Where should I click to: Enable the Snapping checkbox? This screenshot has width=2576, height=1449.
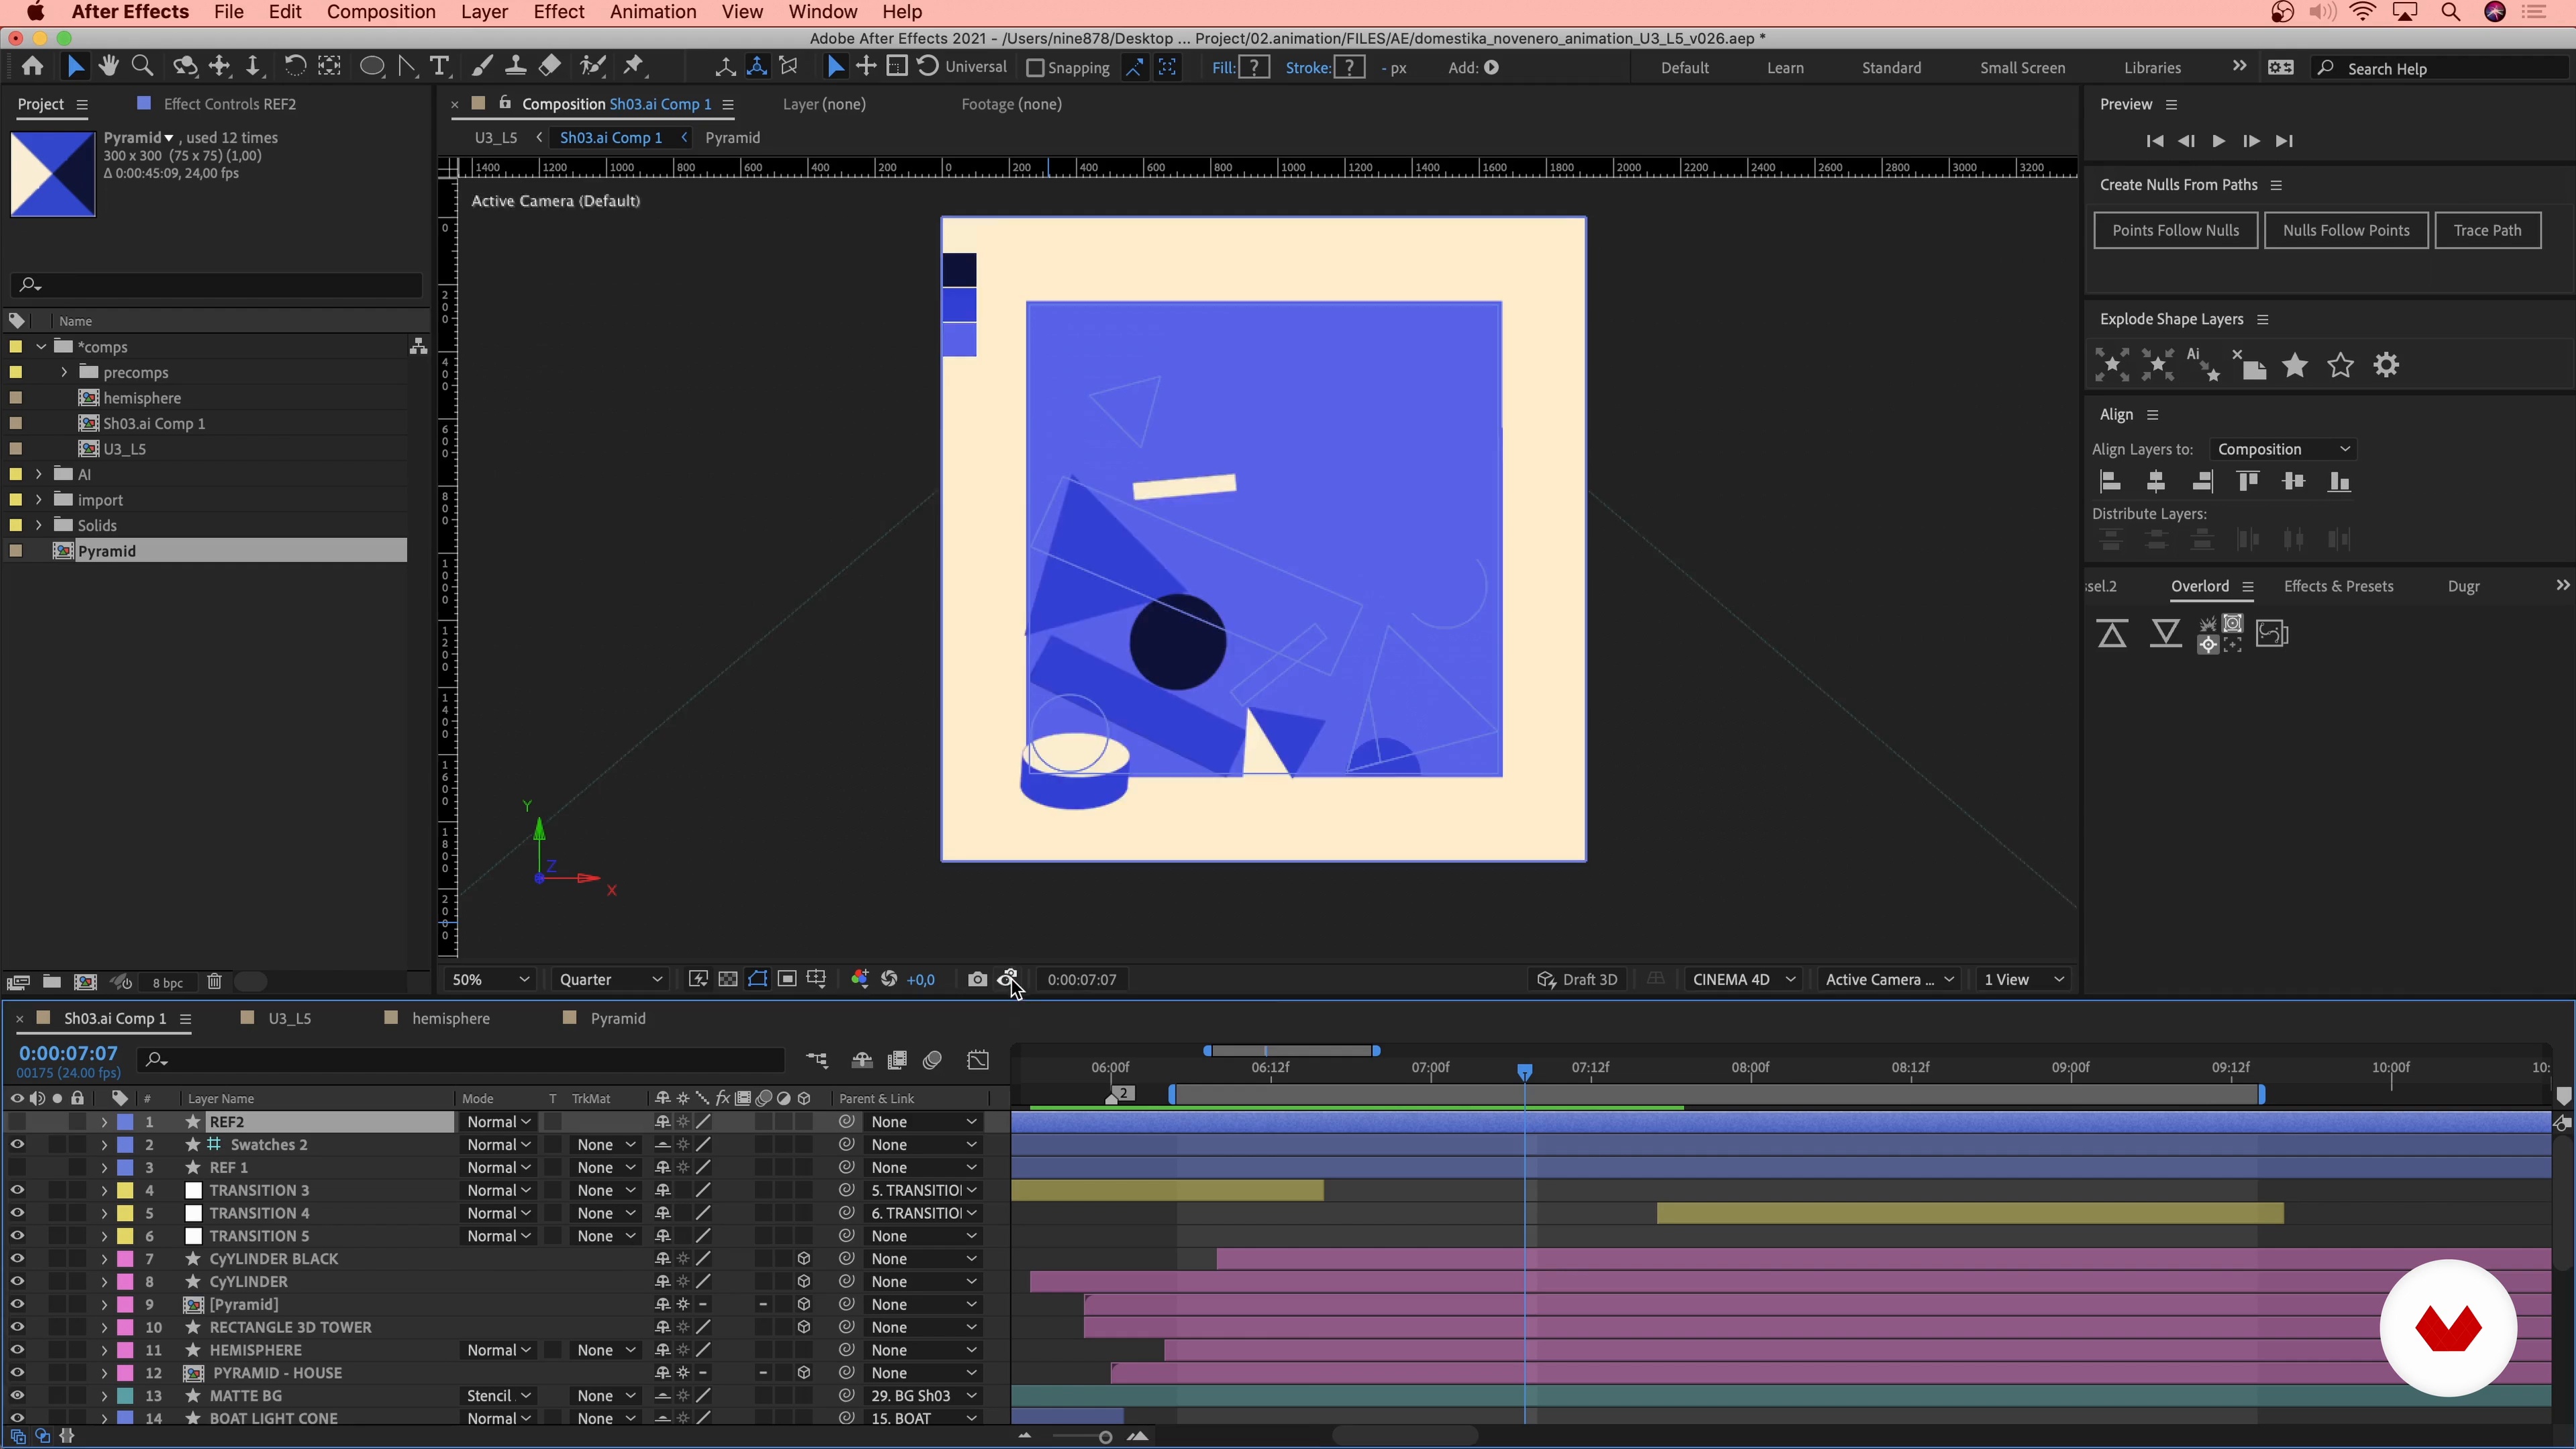coord(1035,68)
